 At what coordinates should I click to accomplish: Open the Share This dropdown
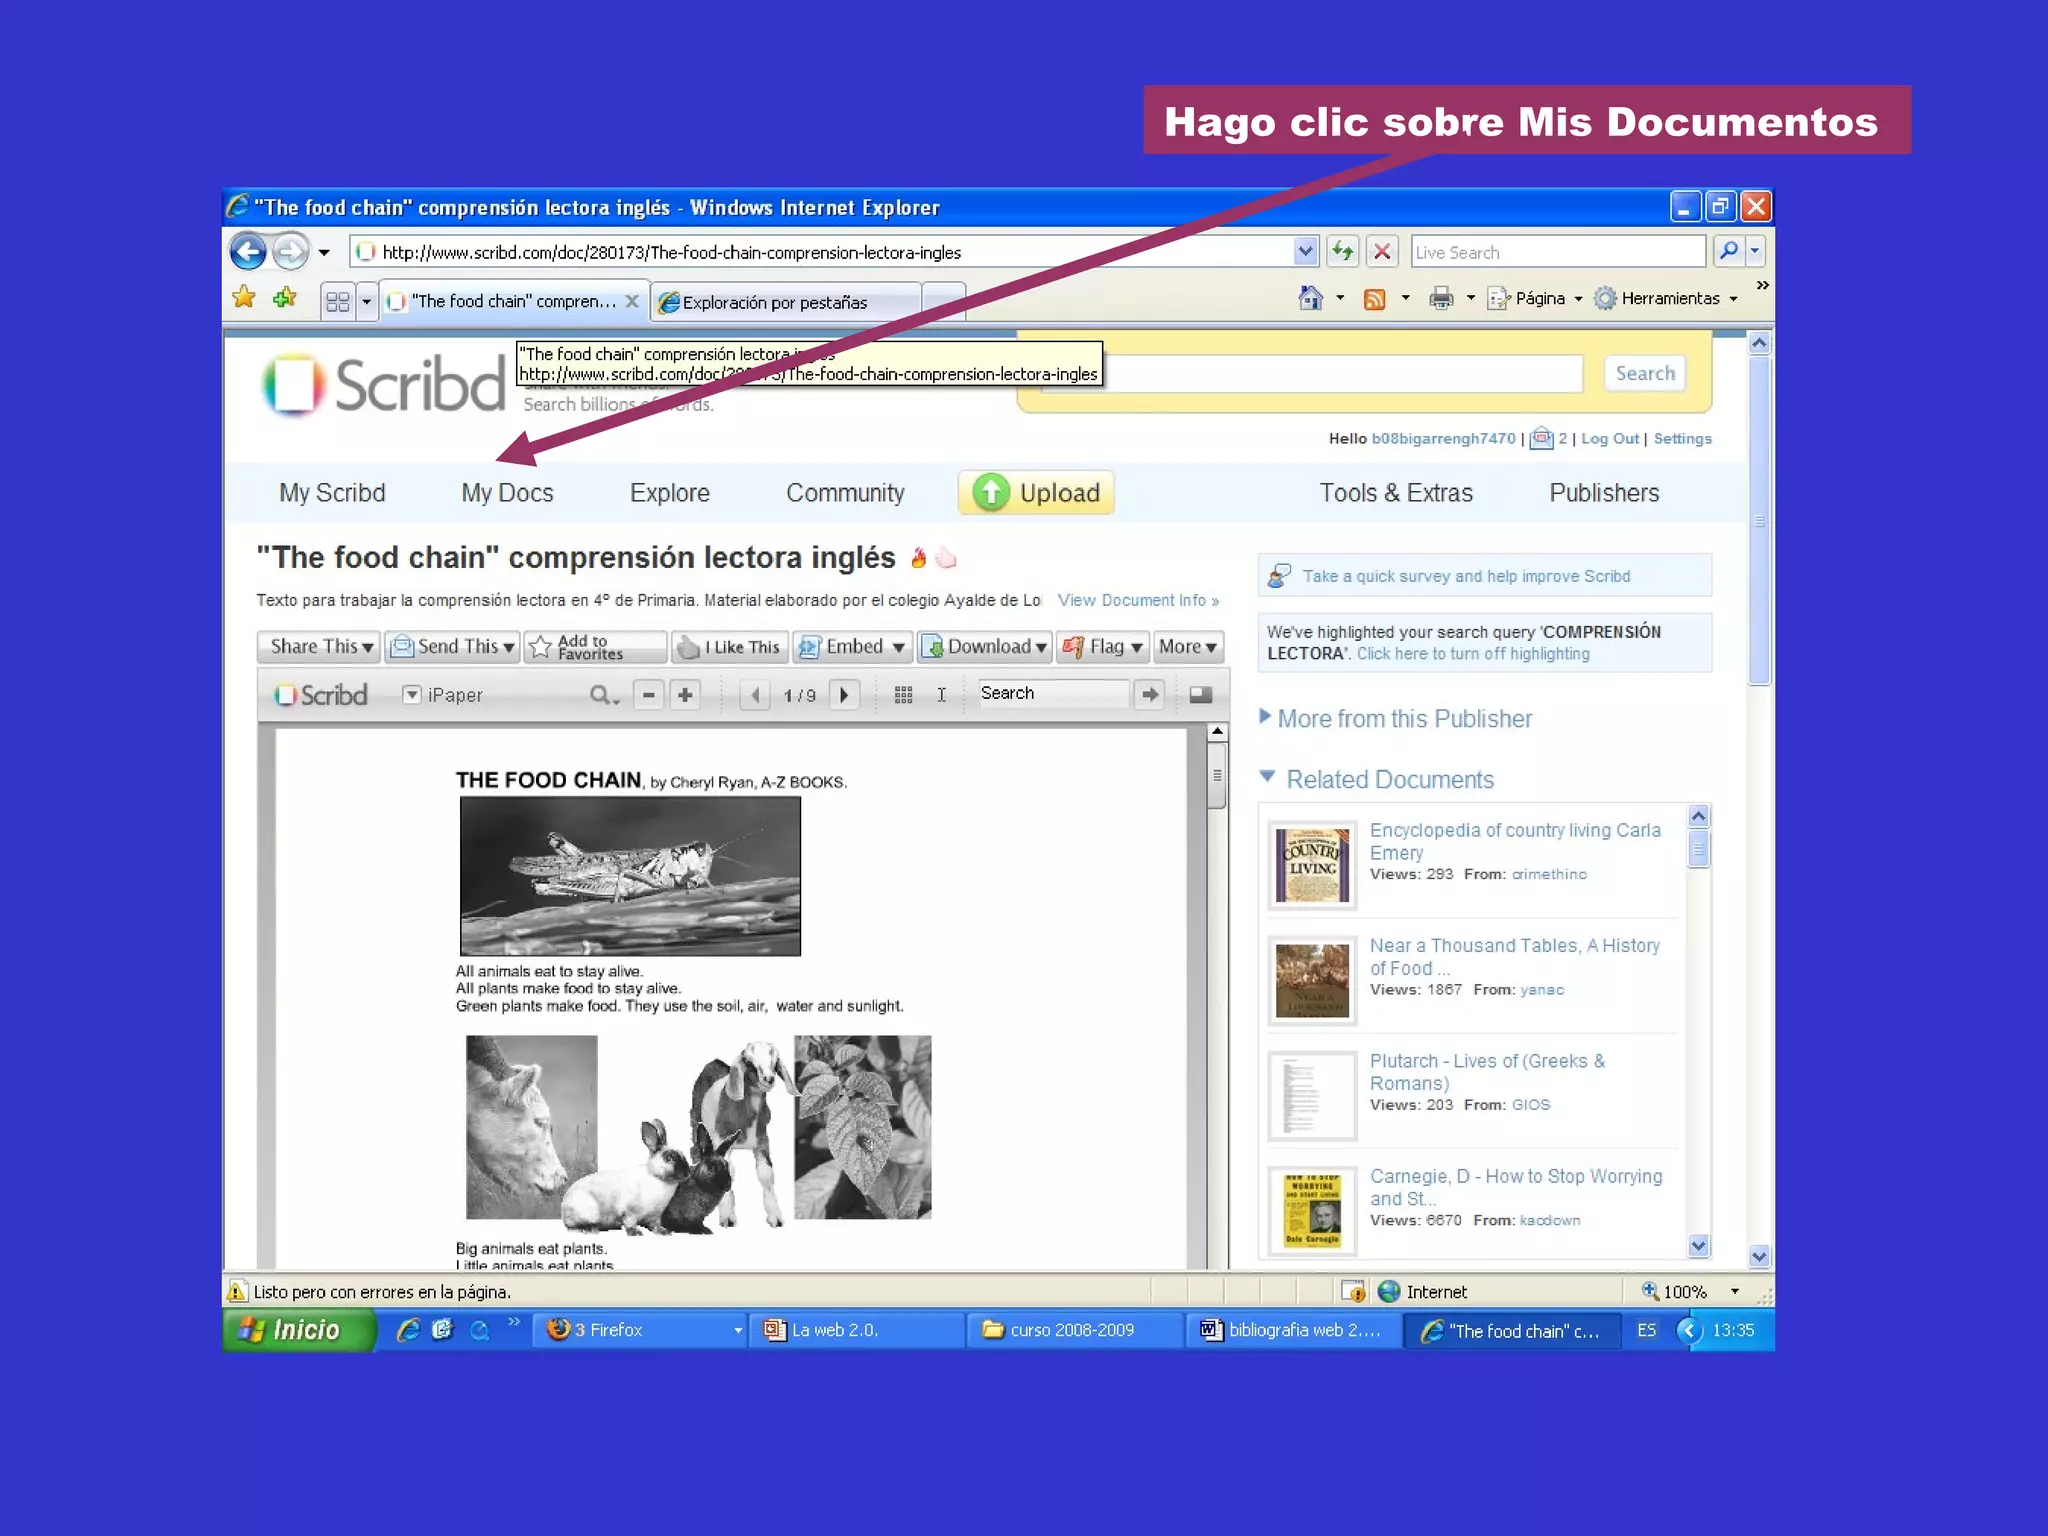tap(319, 647)
